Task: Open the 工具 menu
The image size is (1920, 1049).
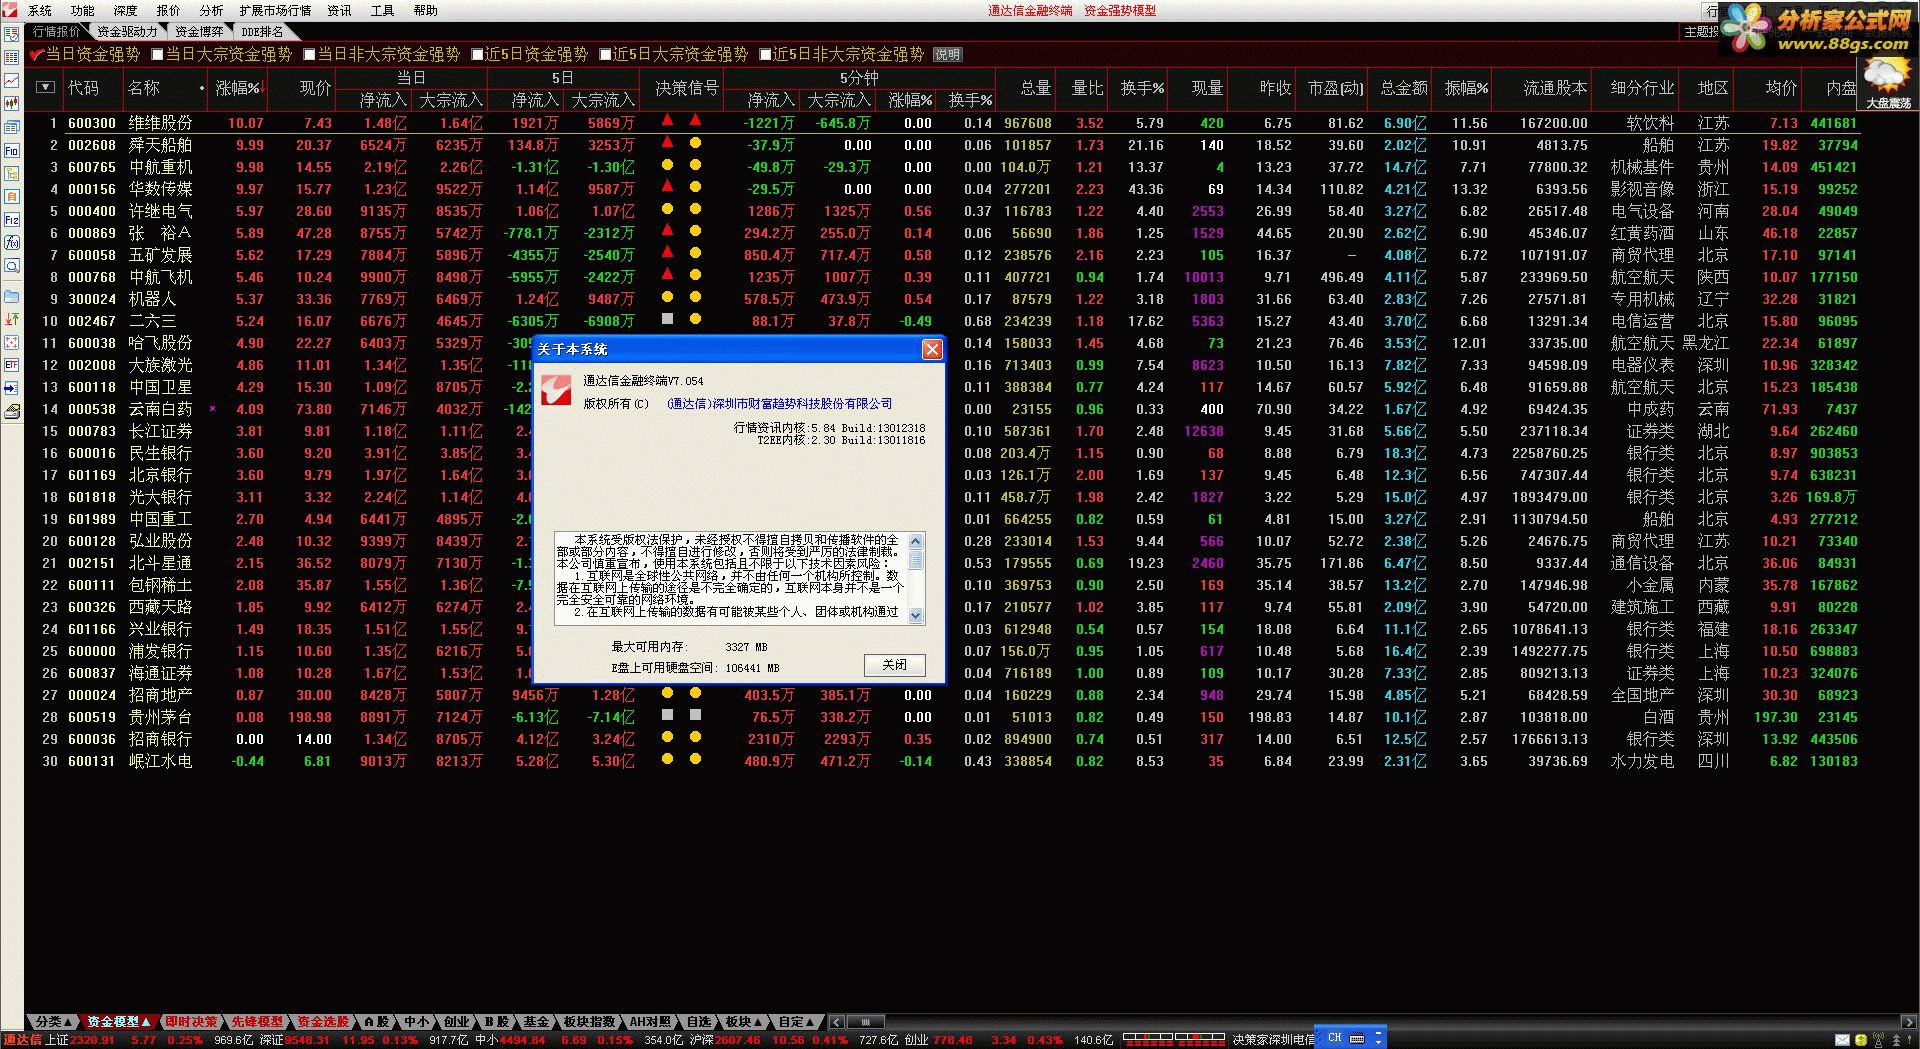Action: (382, 10)
